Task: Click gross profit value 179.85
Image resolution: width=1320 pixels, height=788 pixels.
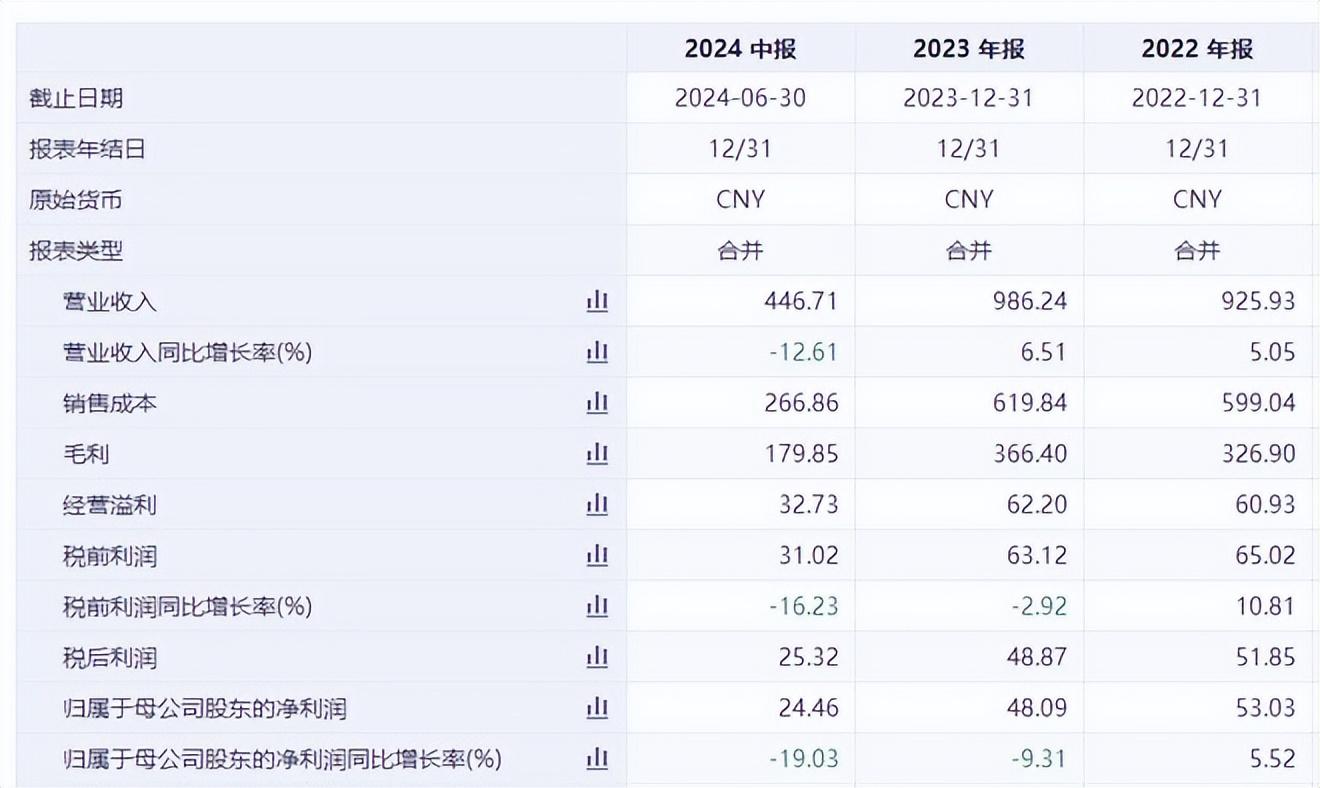Action: (x=801, y=454)
